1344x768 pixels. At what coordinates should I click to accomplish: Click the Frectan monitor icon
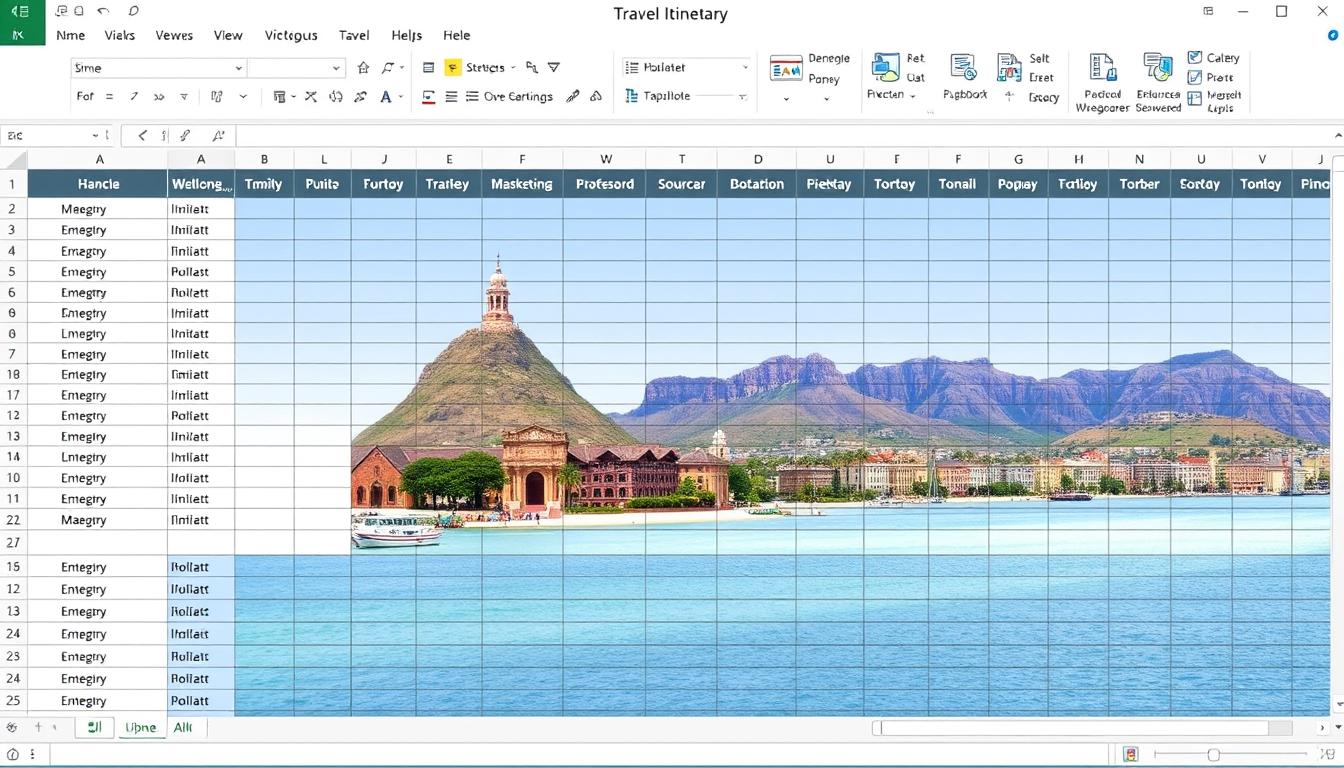(885, 68)
